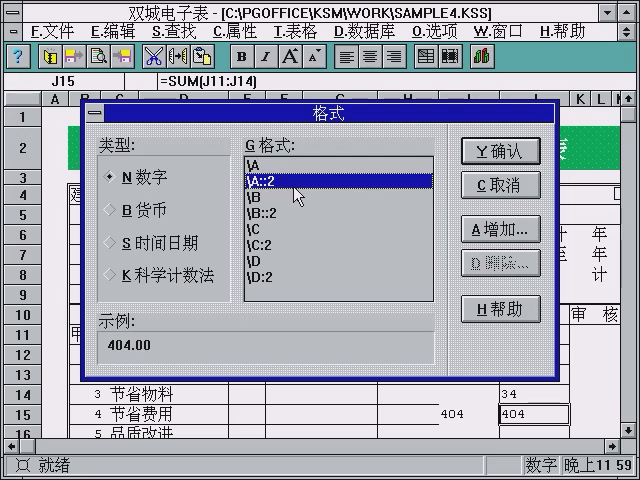Open the S.查找 search menu
The width and height of the screenshot is (640, 480).
pyautogui.click(x=174, y=31)
